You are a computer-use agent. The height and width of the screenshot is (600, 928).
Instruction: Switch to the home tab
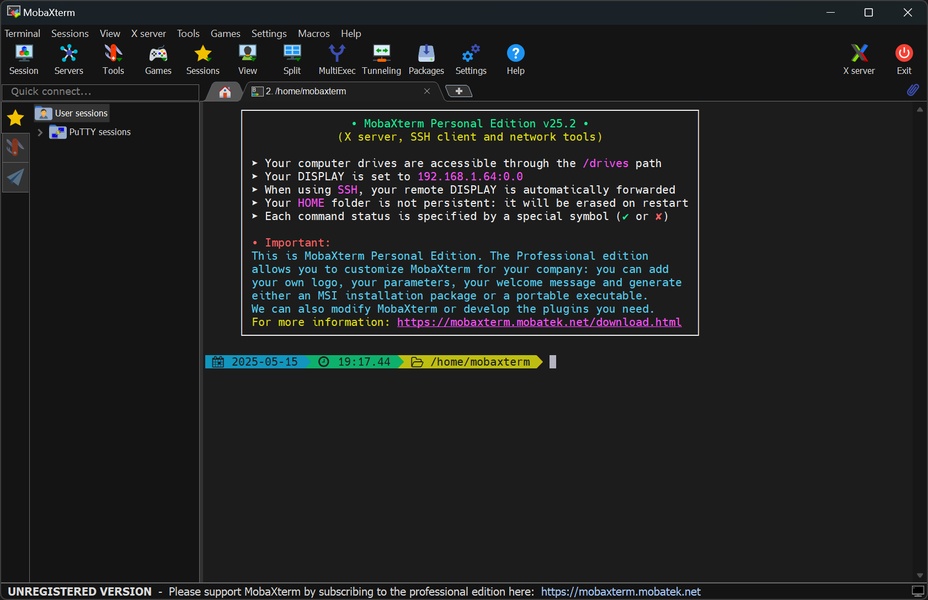tap(225, 92)
